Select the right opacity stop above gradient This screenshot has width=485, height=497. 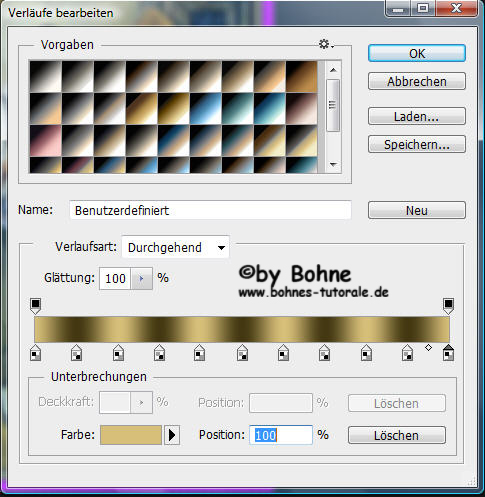pos(448,306)
